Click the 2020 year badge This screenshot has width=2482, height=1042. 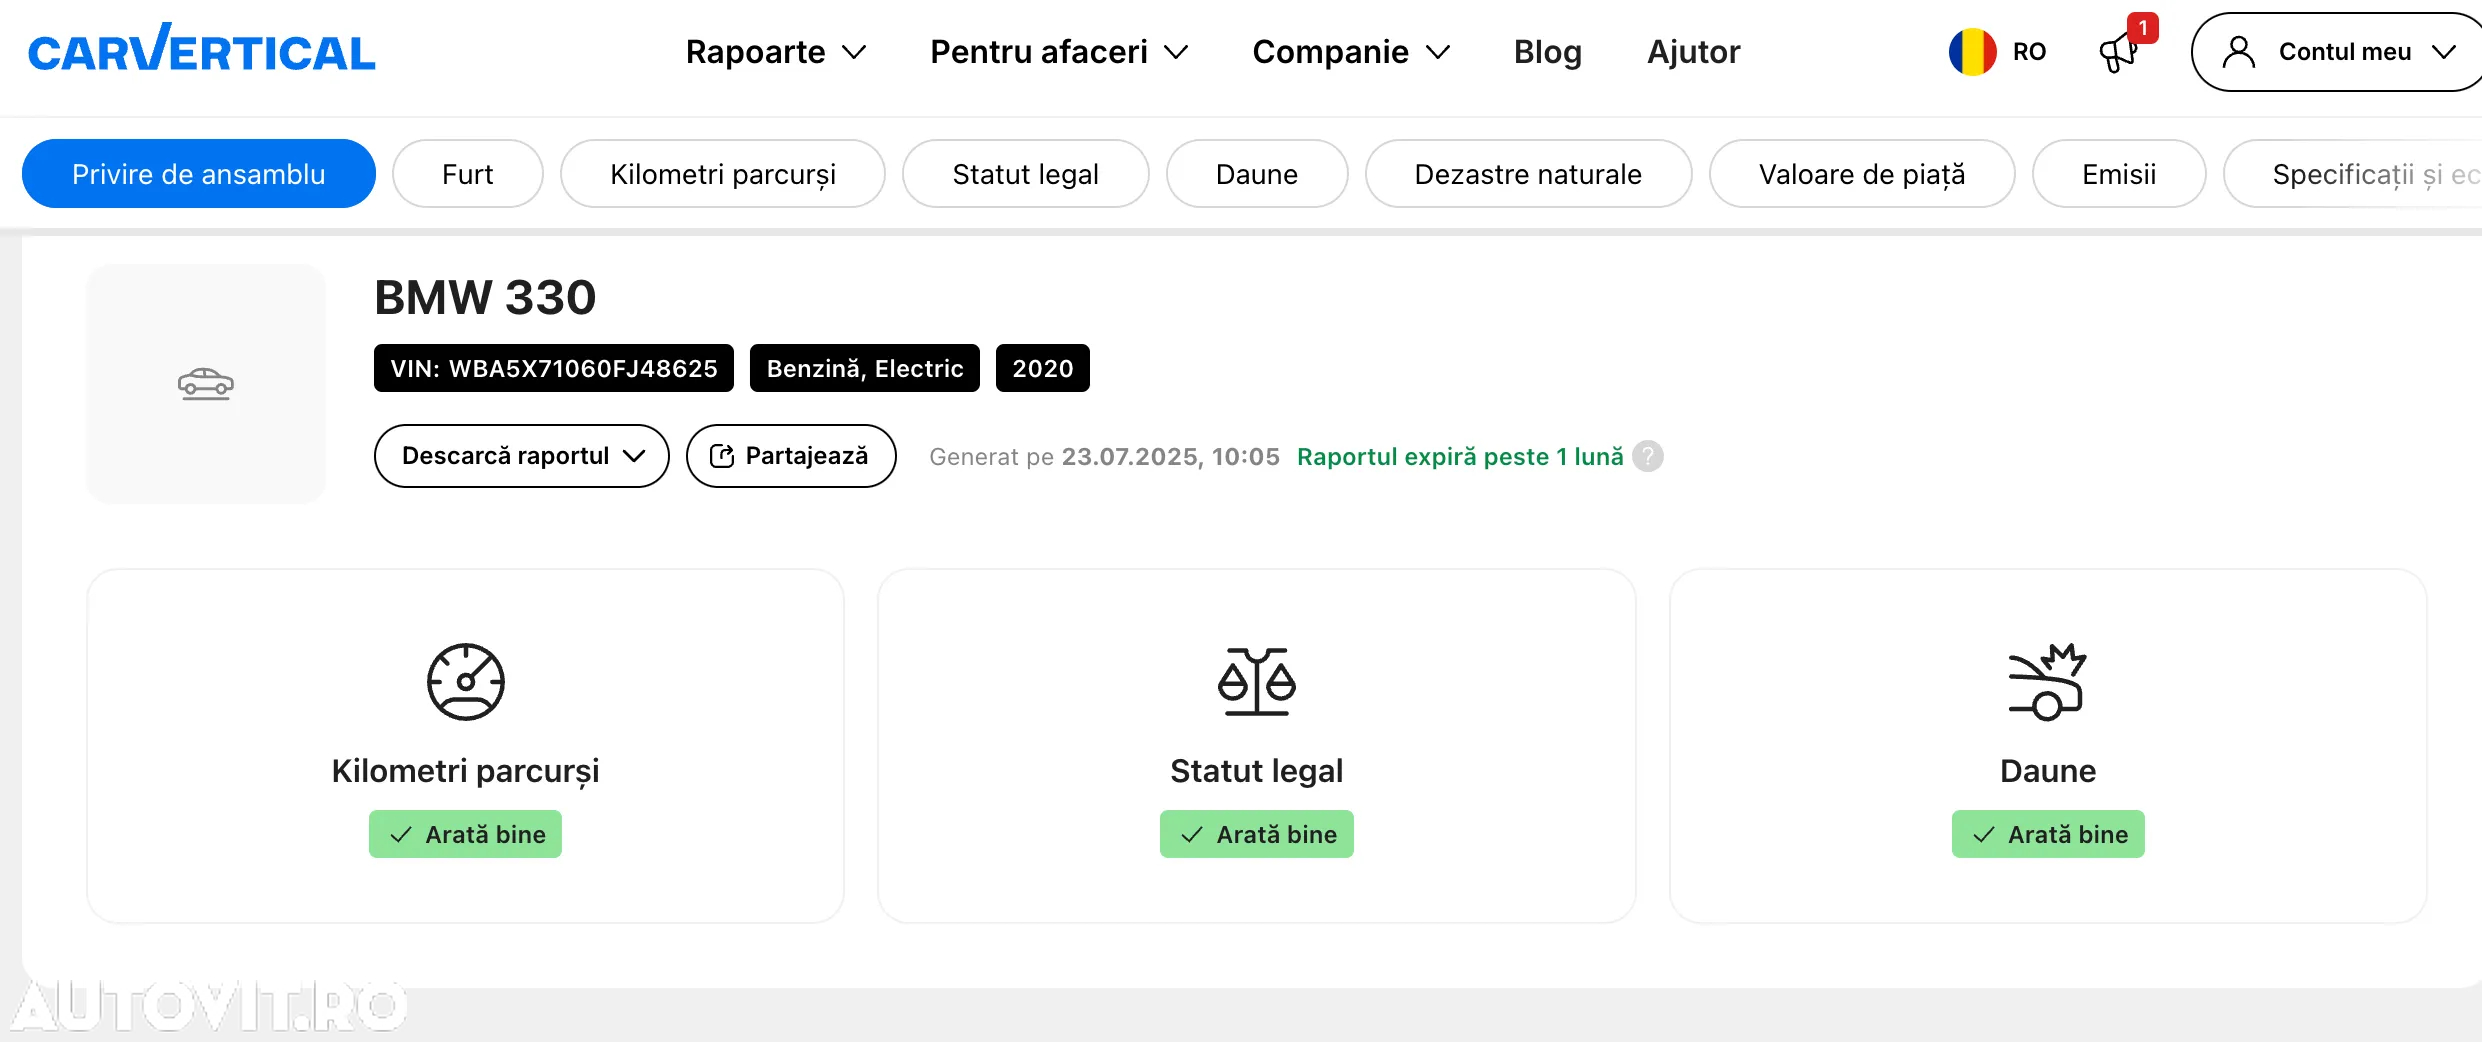pyautogui.click(x=1043, y=368)
